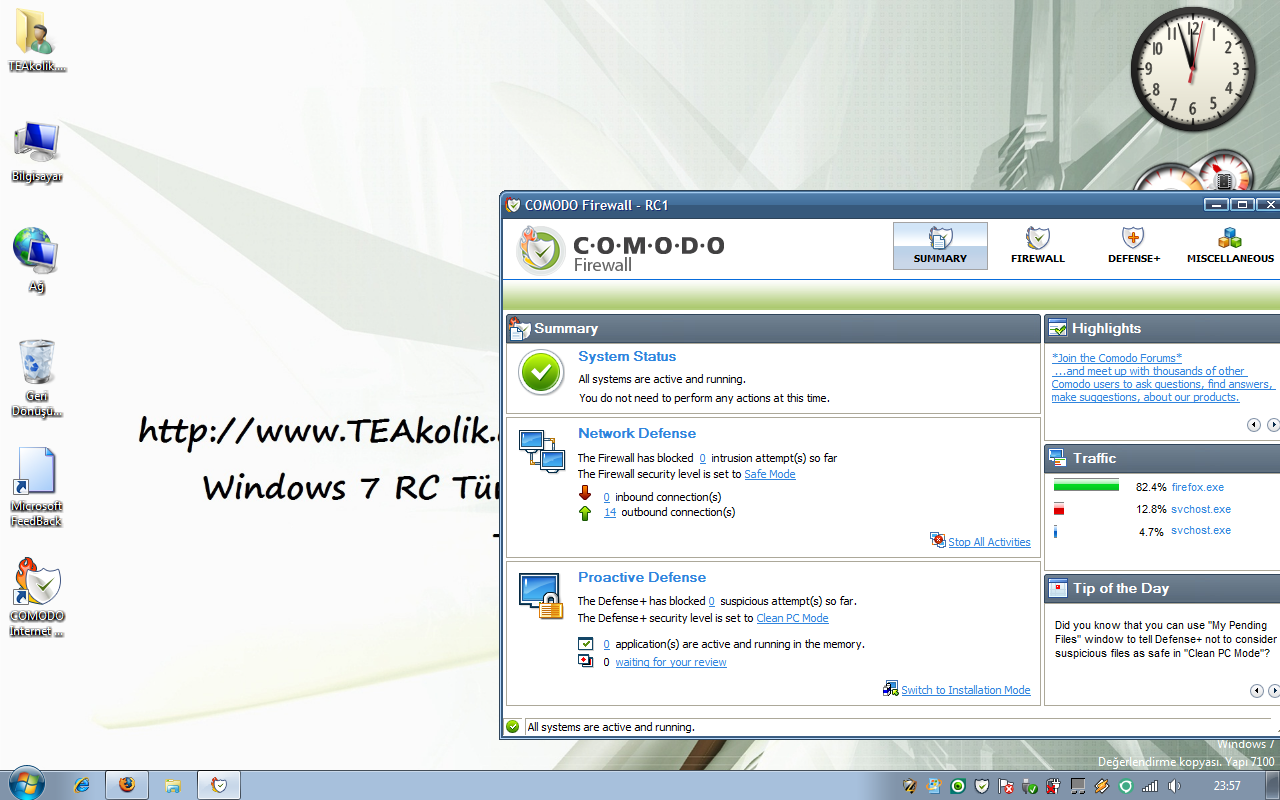
Task: Click the Switch to Installation Mode icon
Action: [891, 688]
